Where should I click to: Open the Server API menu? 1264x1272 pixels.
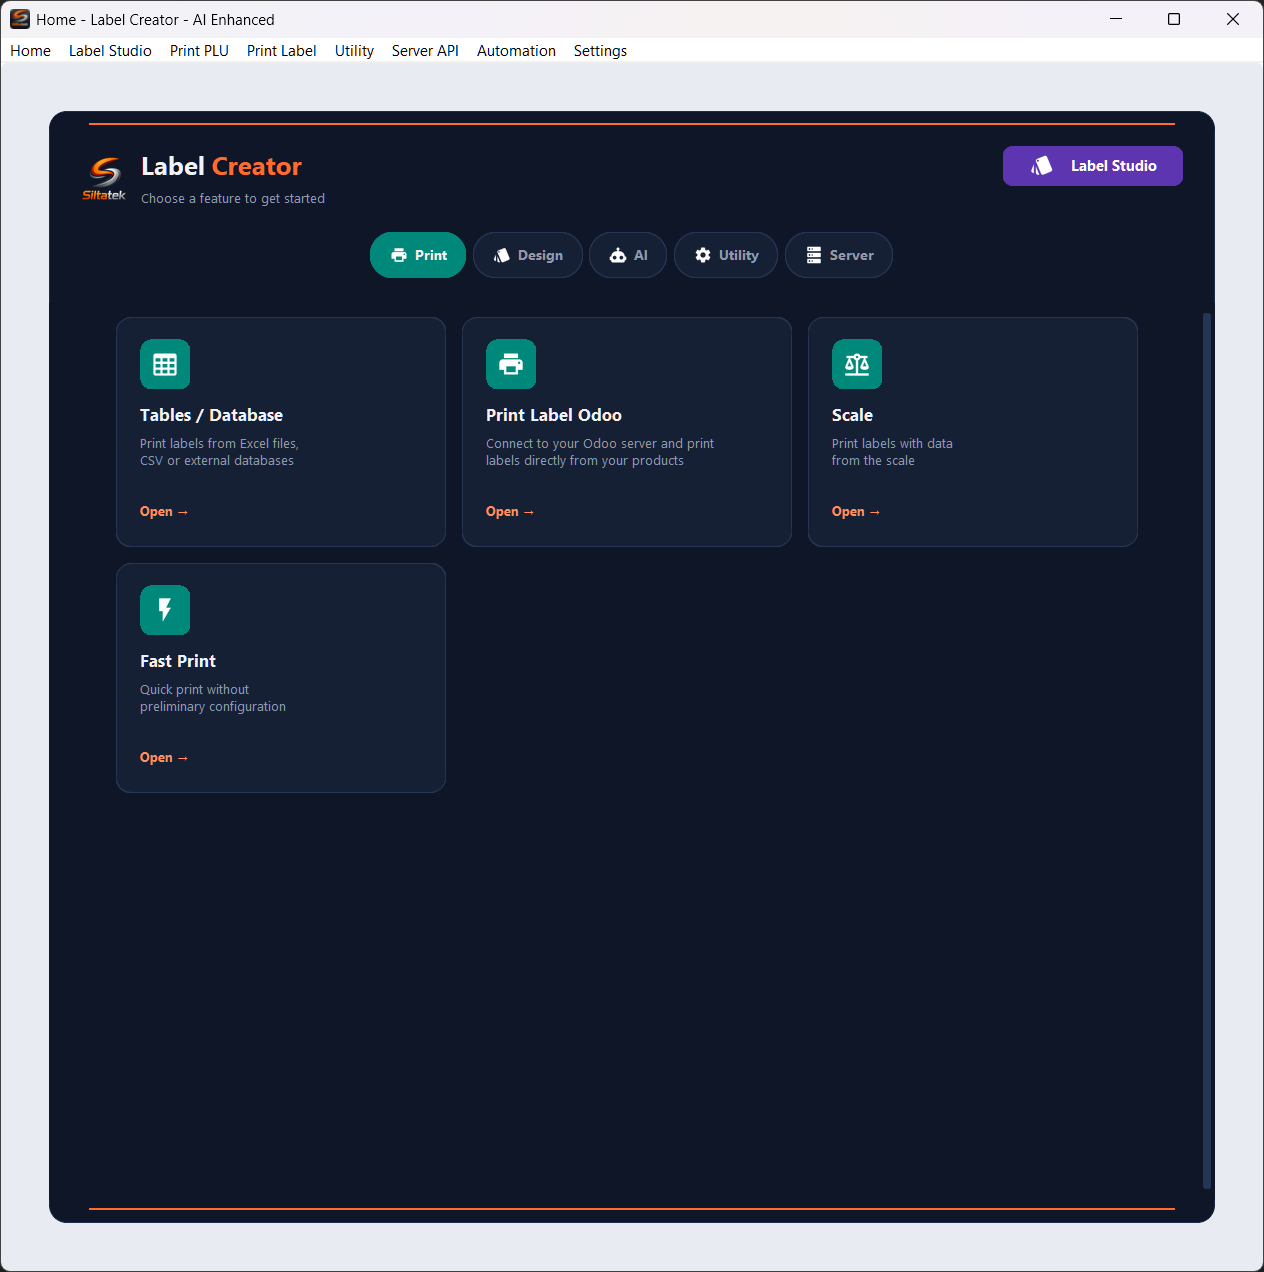tap(425, 51)
